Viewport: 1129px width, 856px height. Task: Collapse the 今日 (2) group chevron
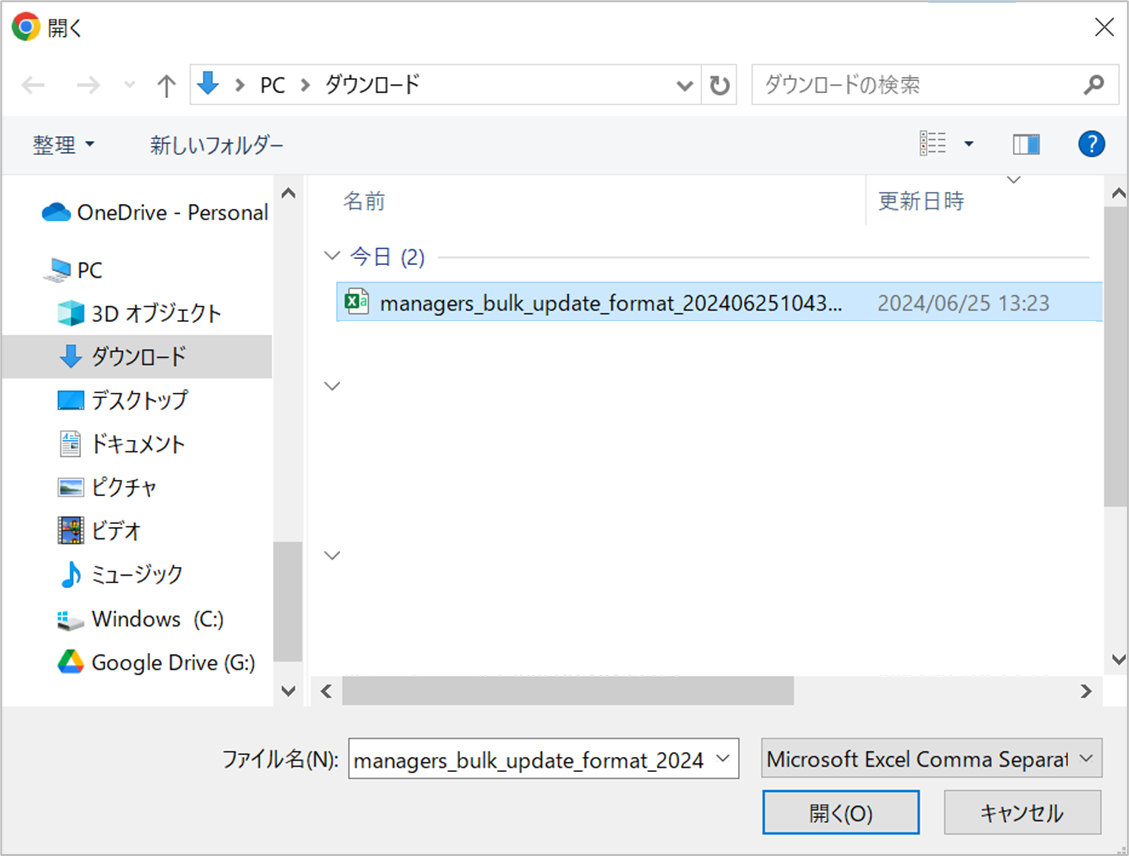[x=333, y=257]
